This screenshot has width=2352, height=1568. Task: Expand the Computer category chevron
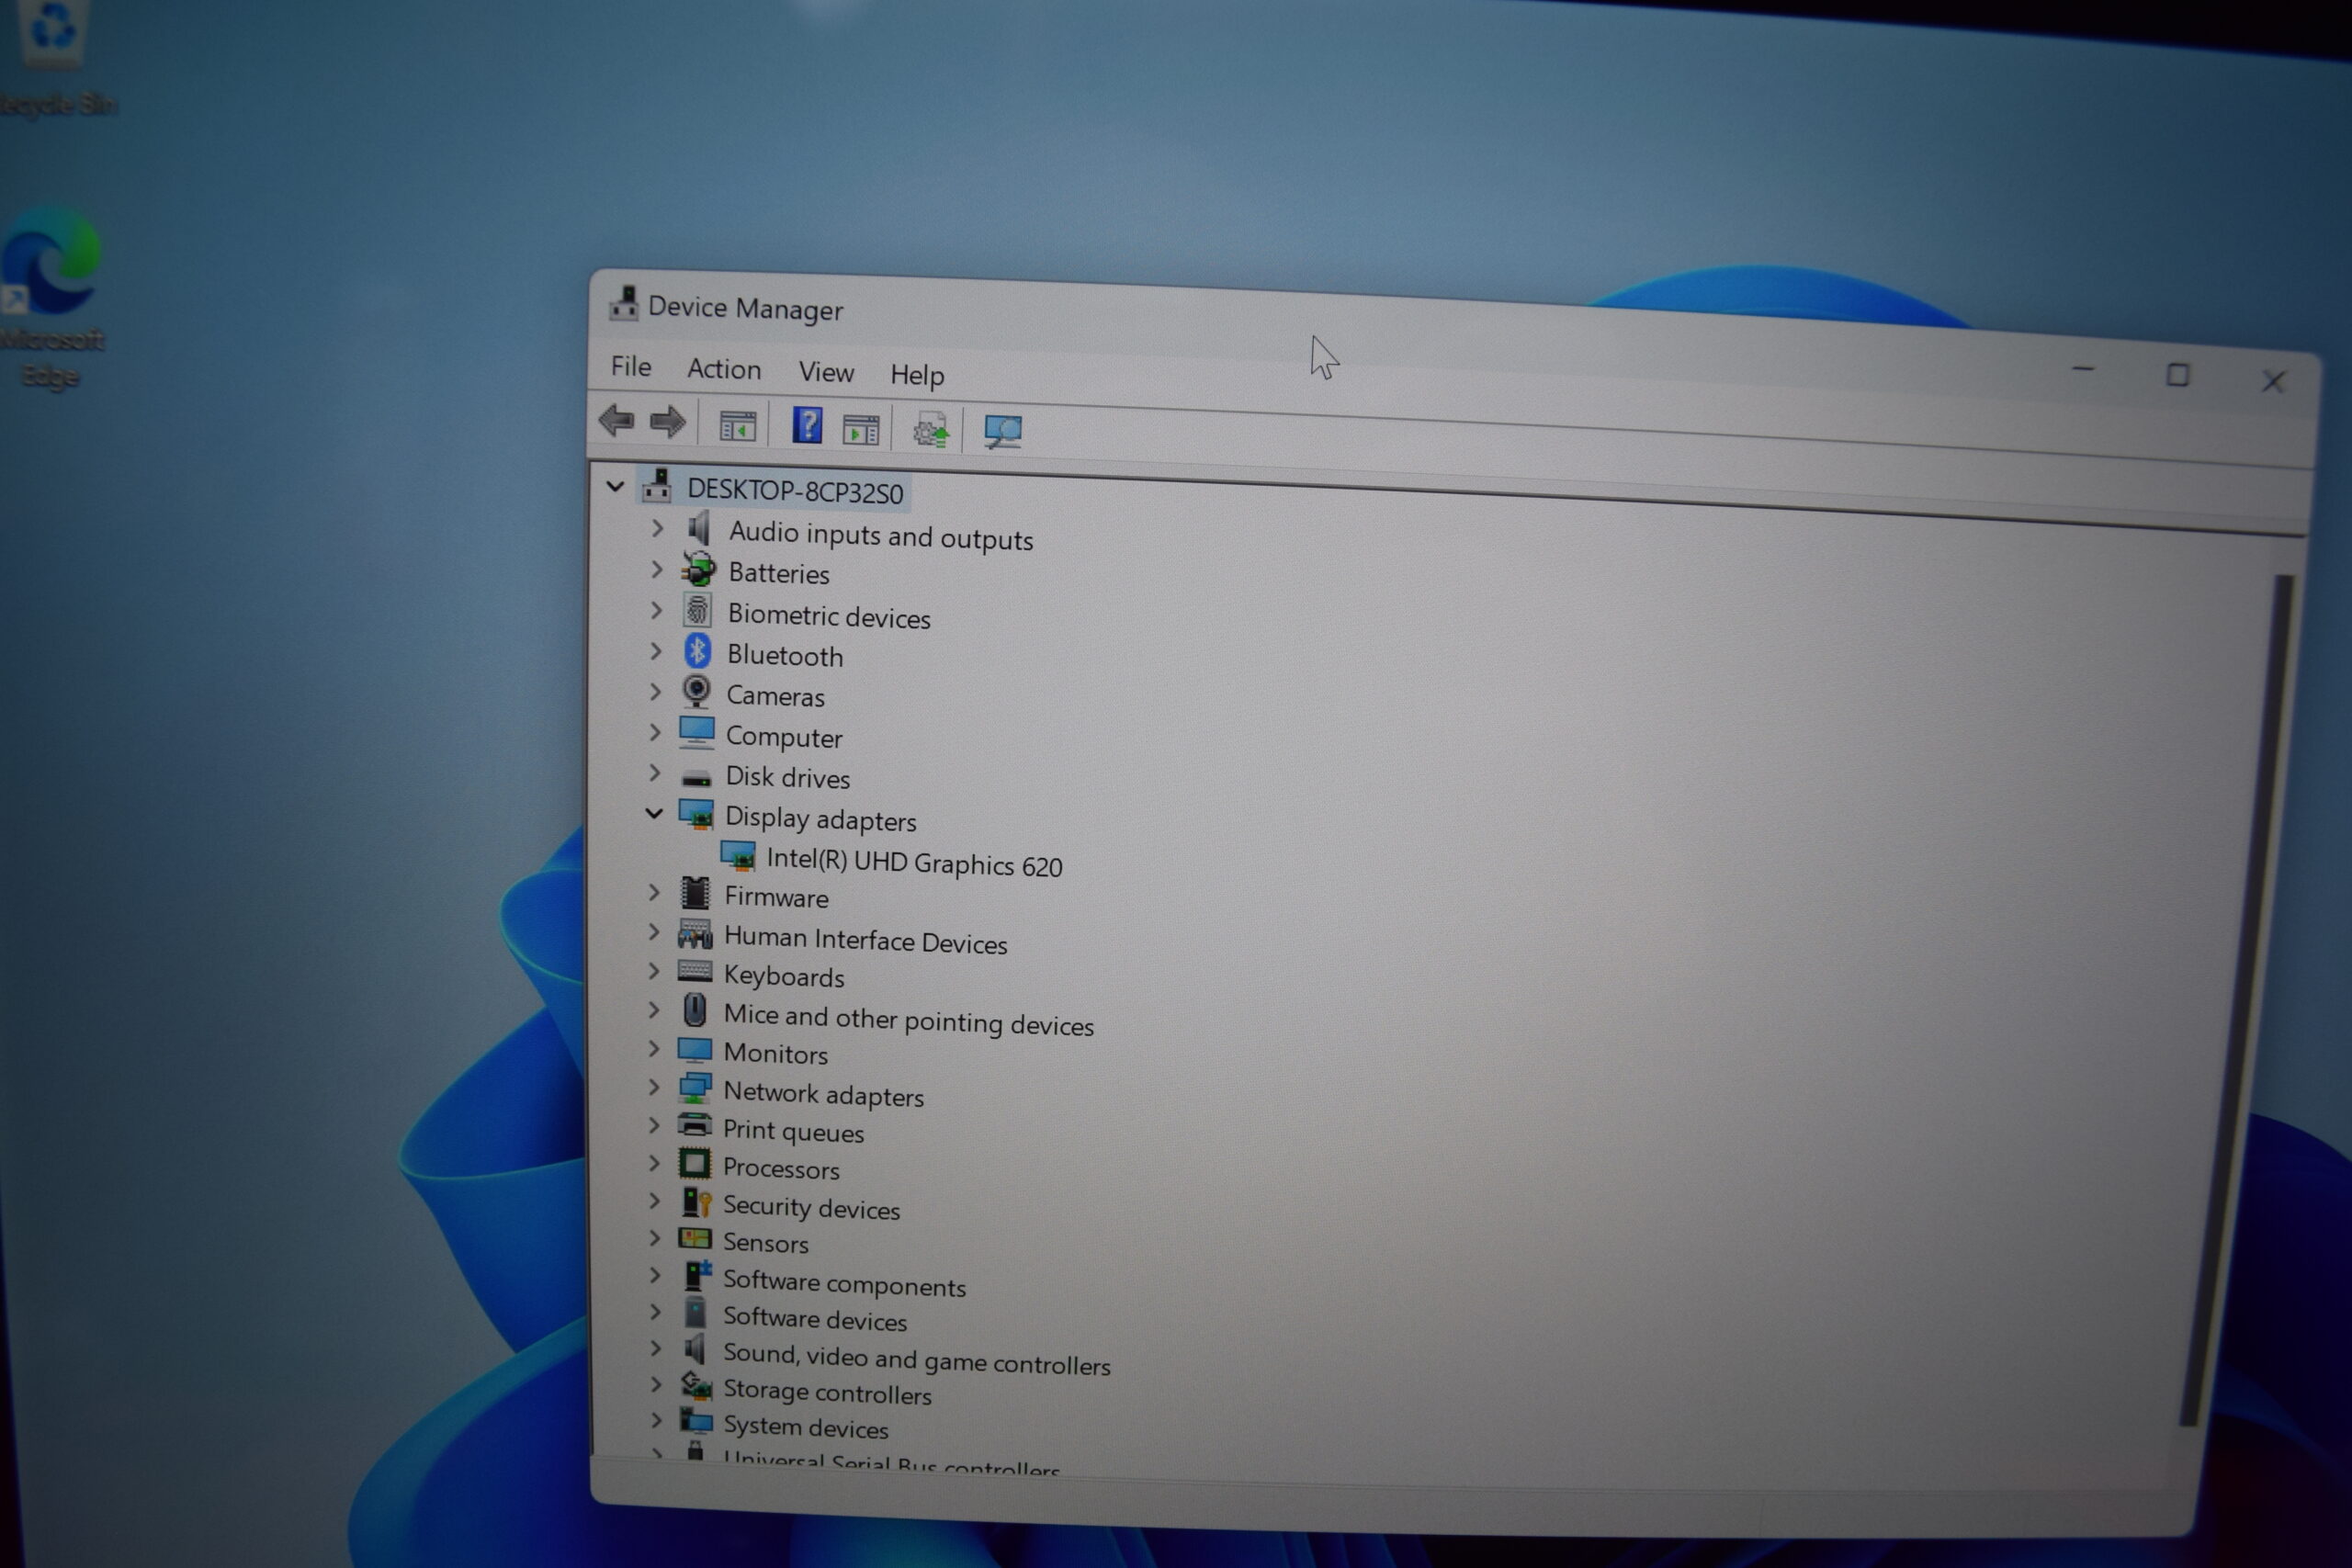[655, 732]
